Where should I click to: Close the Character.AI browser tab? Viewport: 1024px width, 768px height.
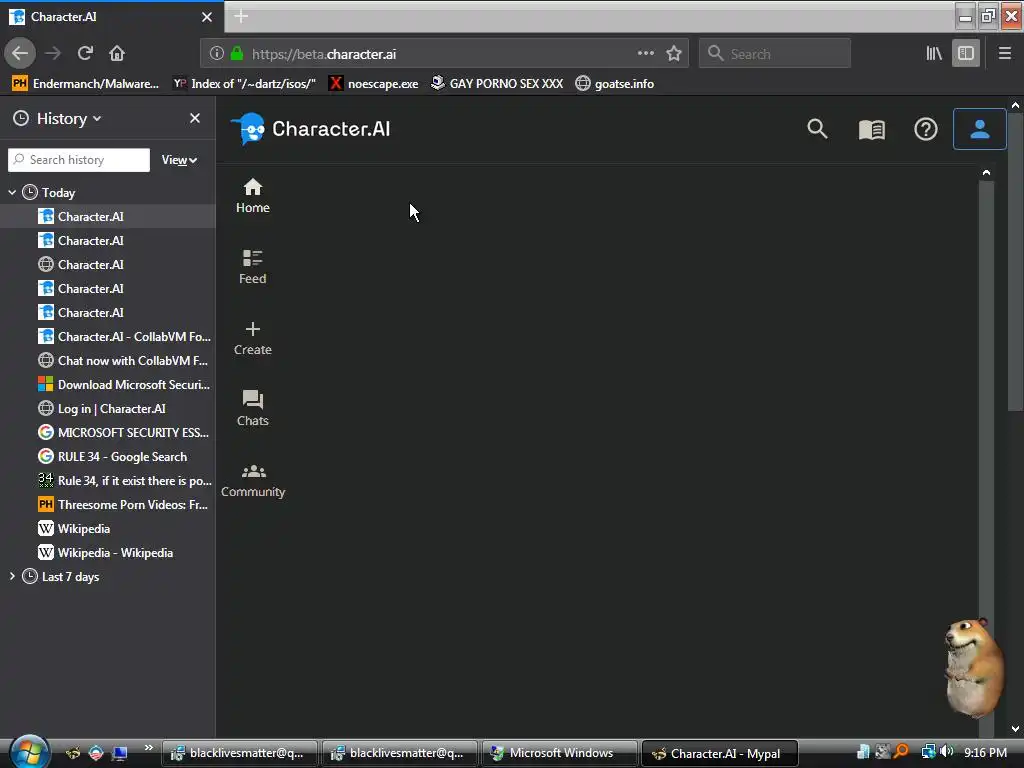207,17
